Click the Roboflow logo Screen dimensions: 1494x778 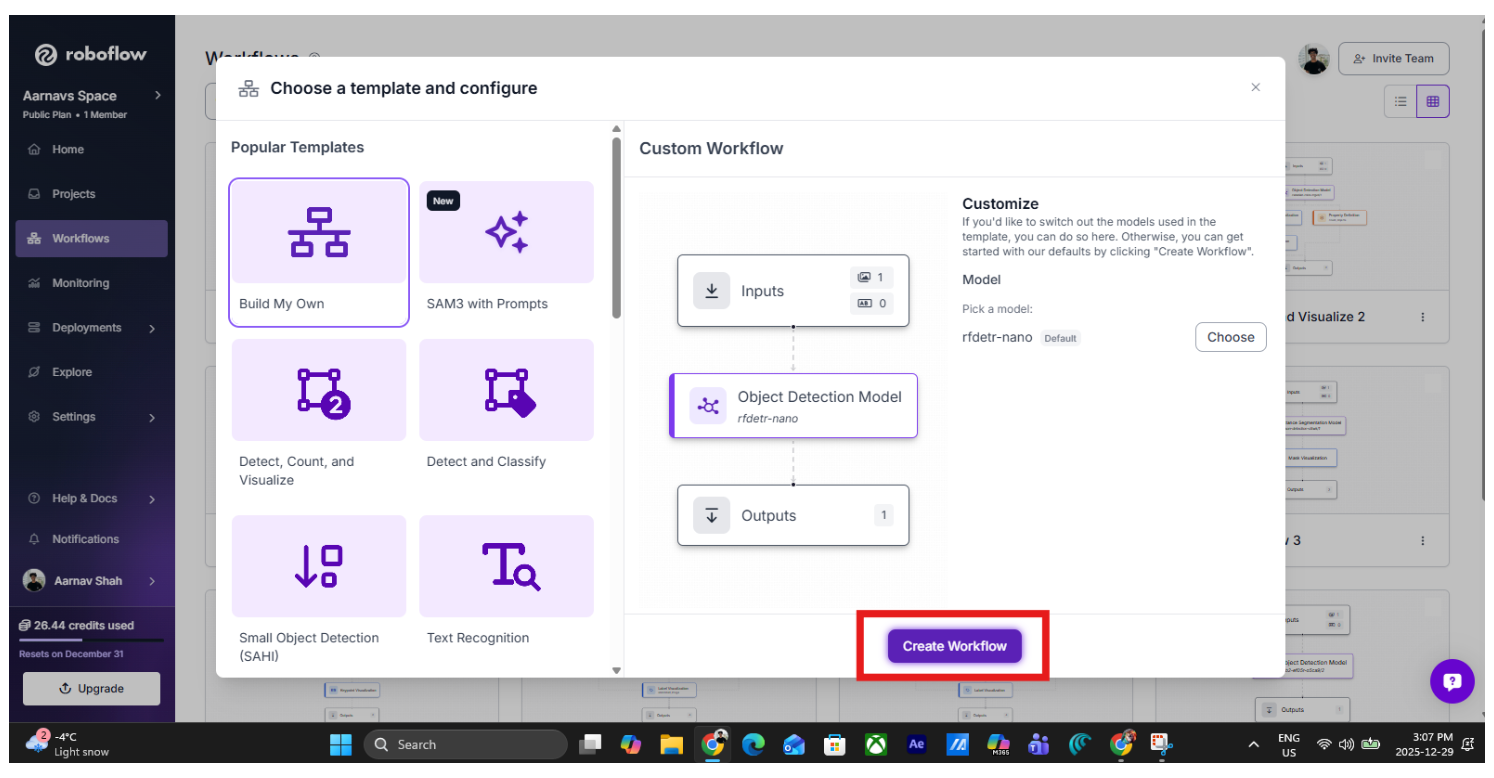tap(90, 55)
